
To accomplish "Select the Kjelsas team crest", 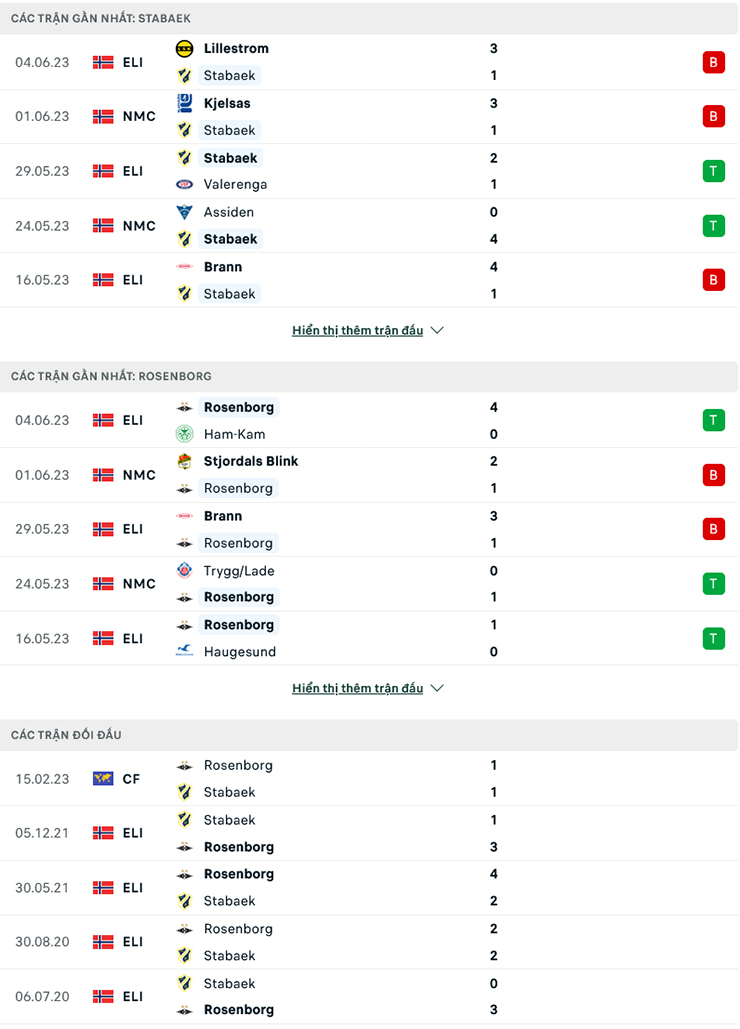I will point(185,103).
